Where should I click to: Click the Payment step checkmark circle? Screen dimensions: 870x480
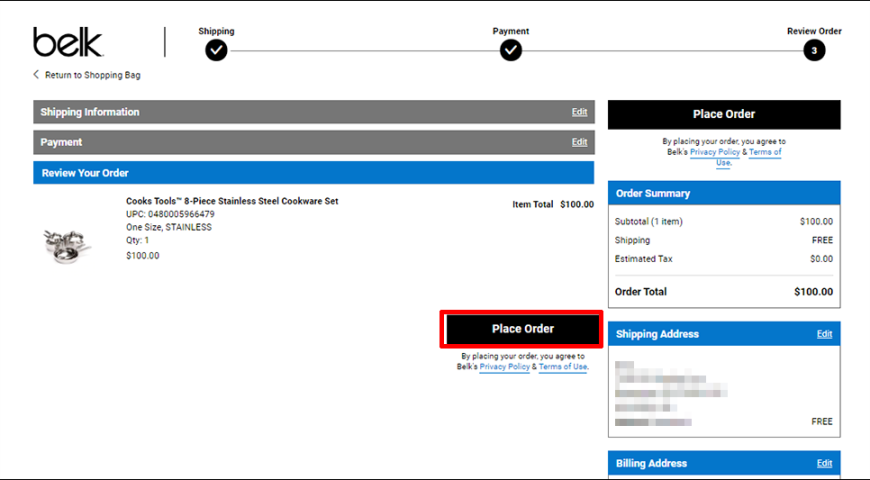pyautogui.click(x=510, y=50)
